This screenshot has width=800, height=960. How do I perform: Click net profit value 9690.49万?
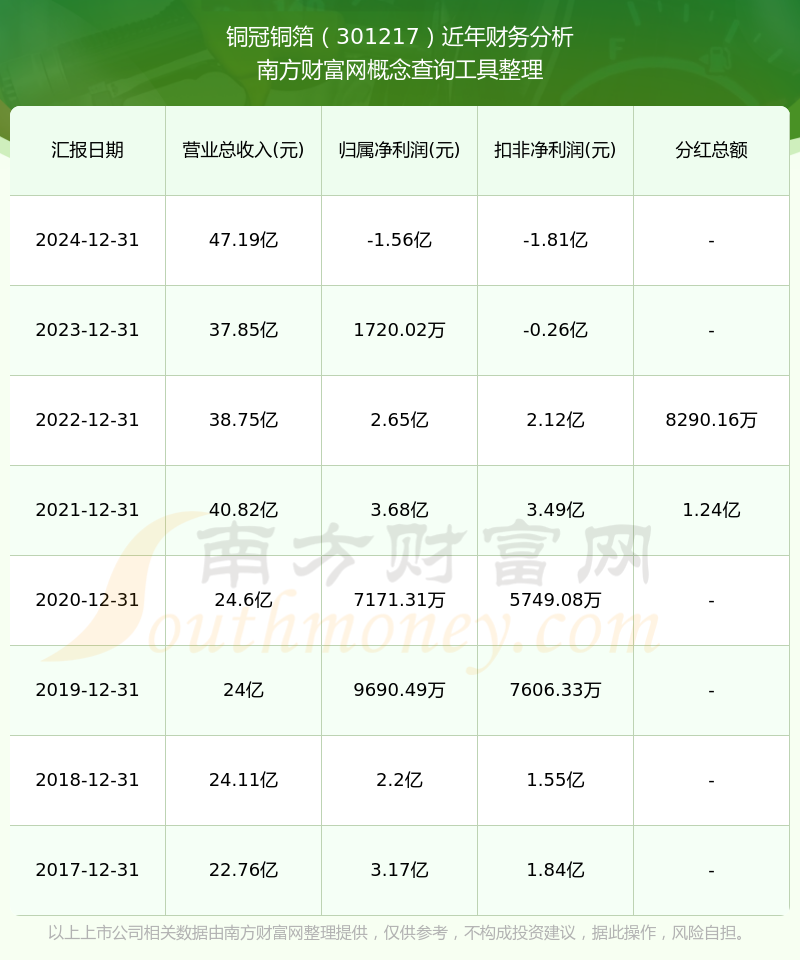pyautogui.click(x=400, y=690)
